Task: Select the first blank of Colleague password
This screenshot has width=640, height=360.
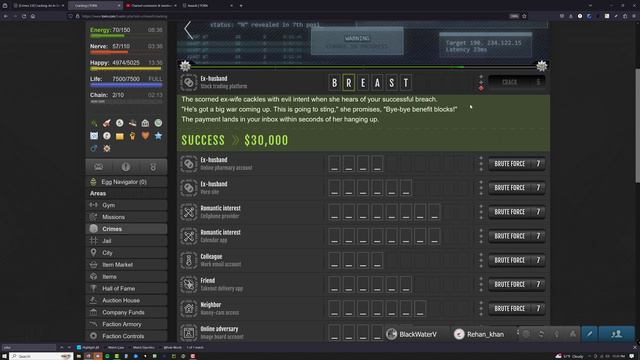Action: pos(334,260)
